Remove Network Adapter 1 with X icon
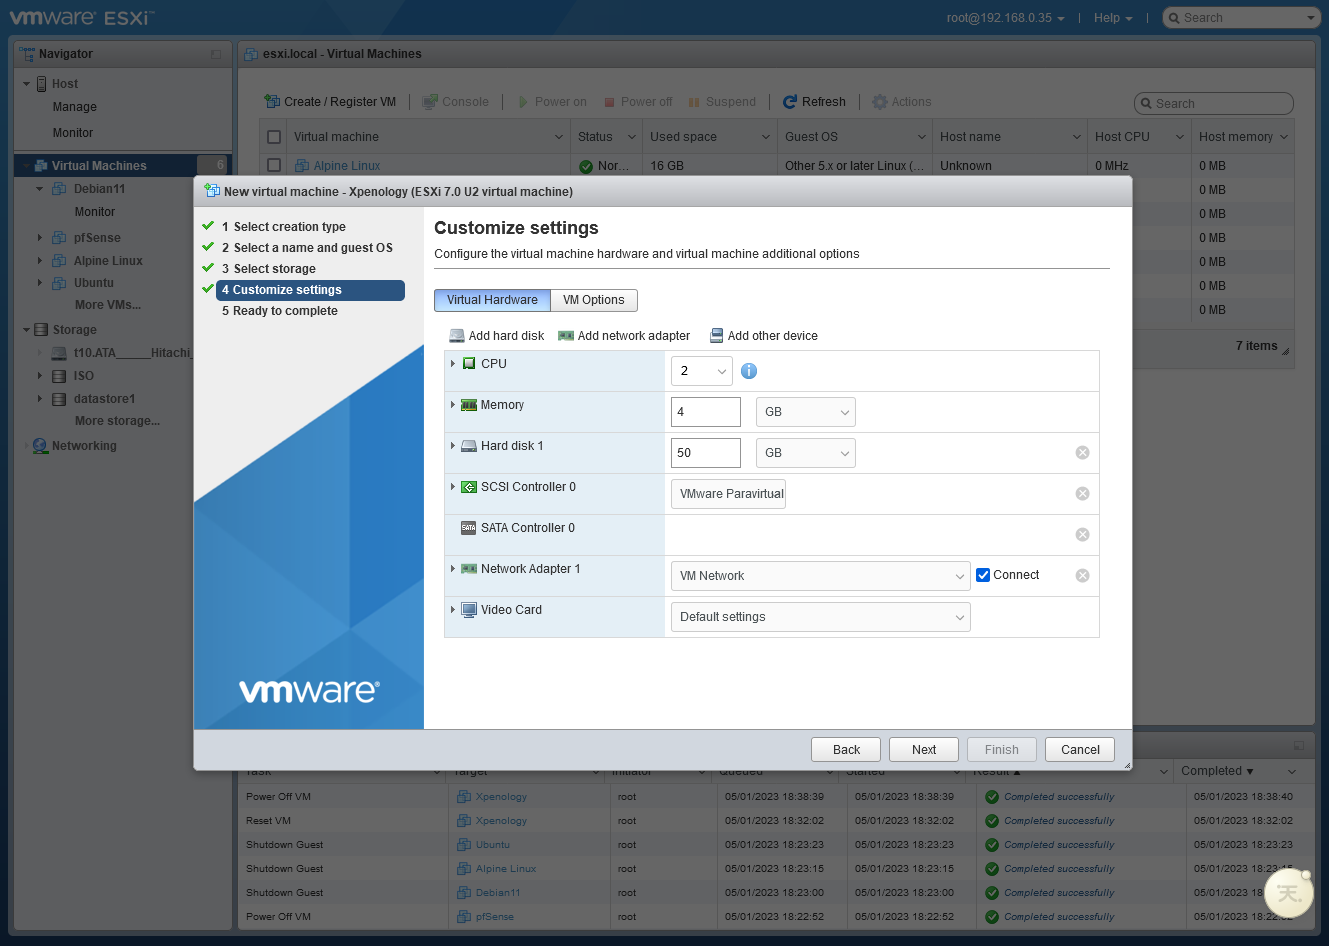1329x946 pixels. [1082, 576]
